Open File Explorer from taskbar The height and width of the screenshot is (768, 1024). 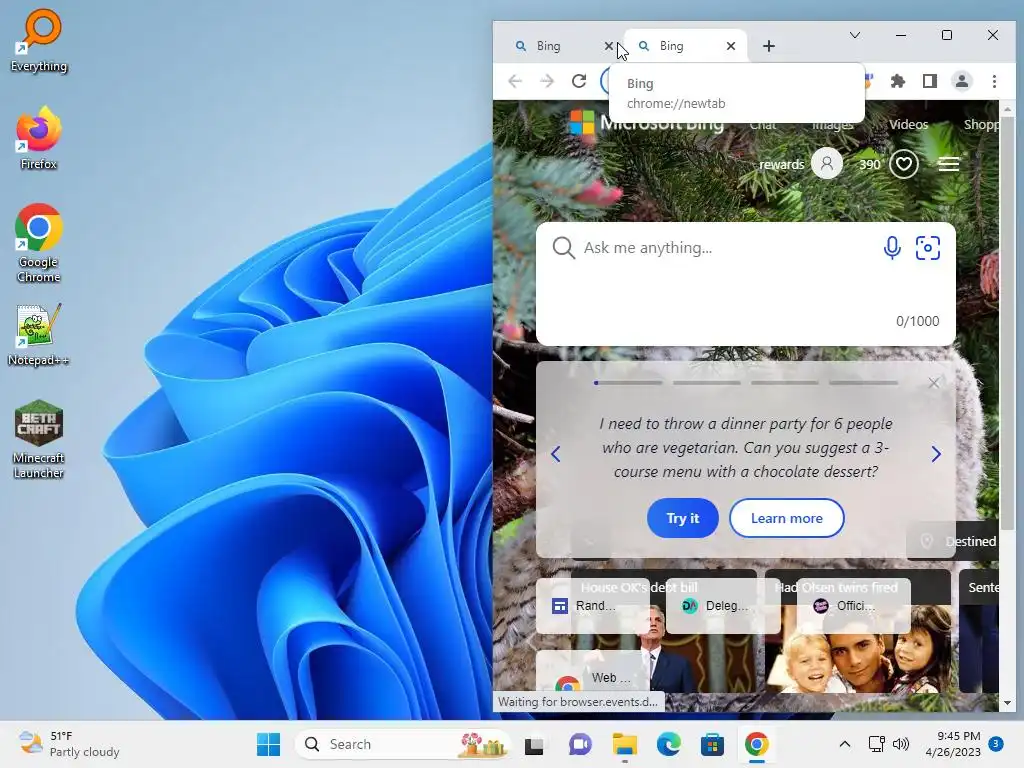pos(624,744)
